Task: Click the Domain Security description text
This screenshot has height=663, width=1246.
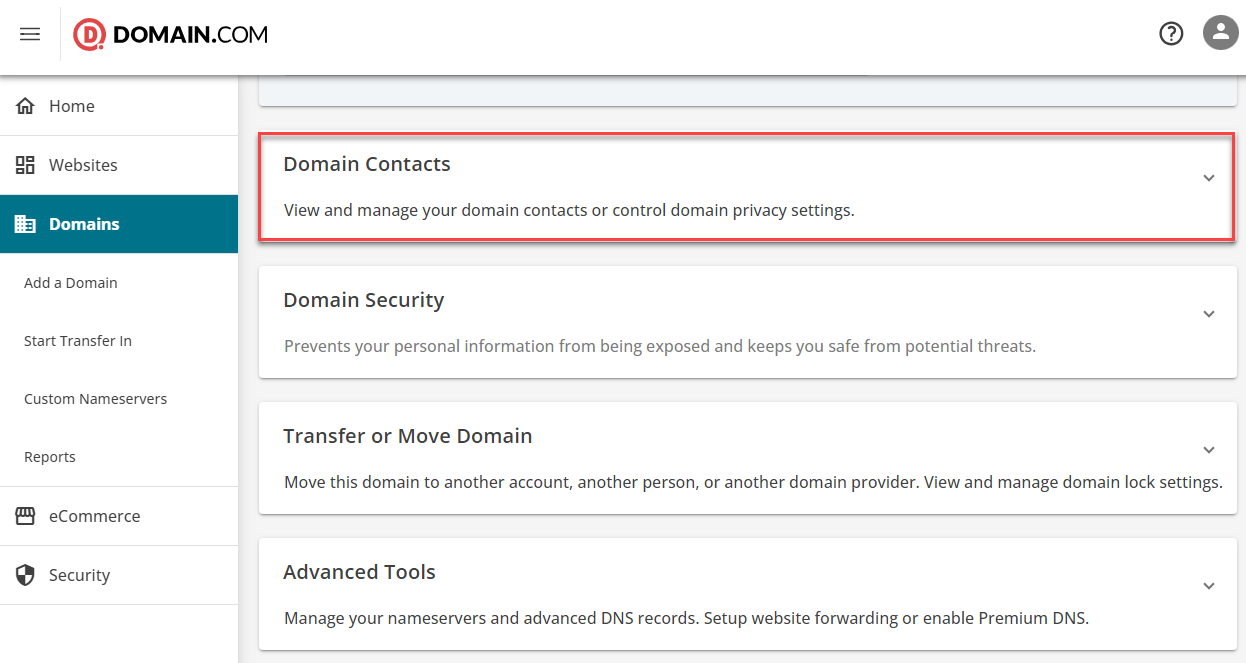Action: click(659, 346)
